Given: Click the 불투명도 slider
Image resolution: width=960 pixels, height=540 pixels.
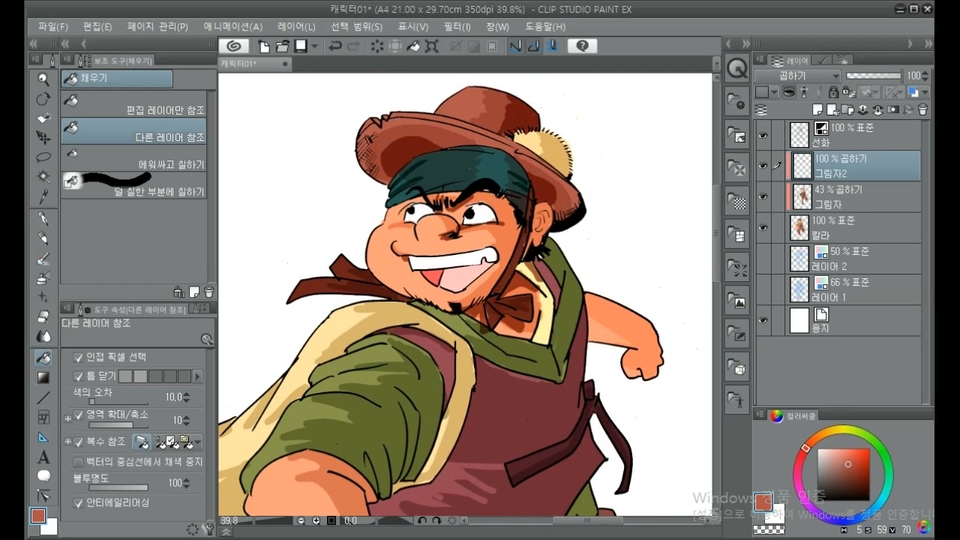Looking at the screenshot, I should [x=118, y=488].
